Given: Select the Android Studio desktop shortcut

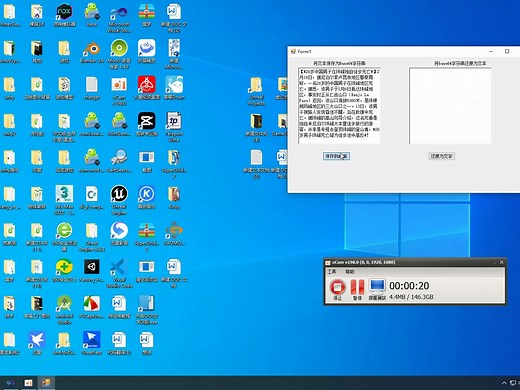Looking at the screenshot, I should (x=64, y=304).
